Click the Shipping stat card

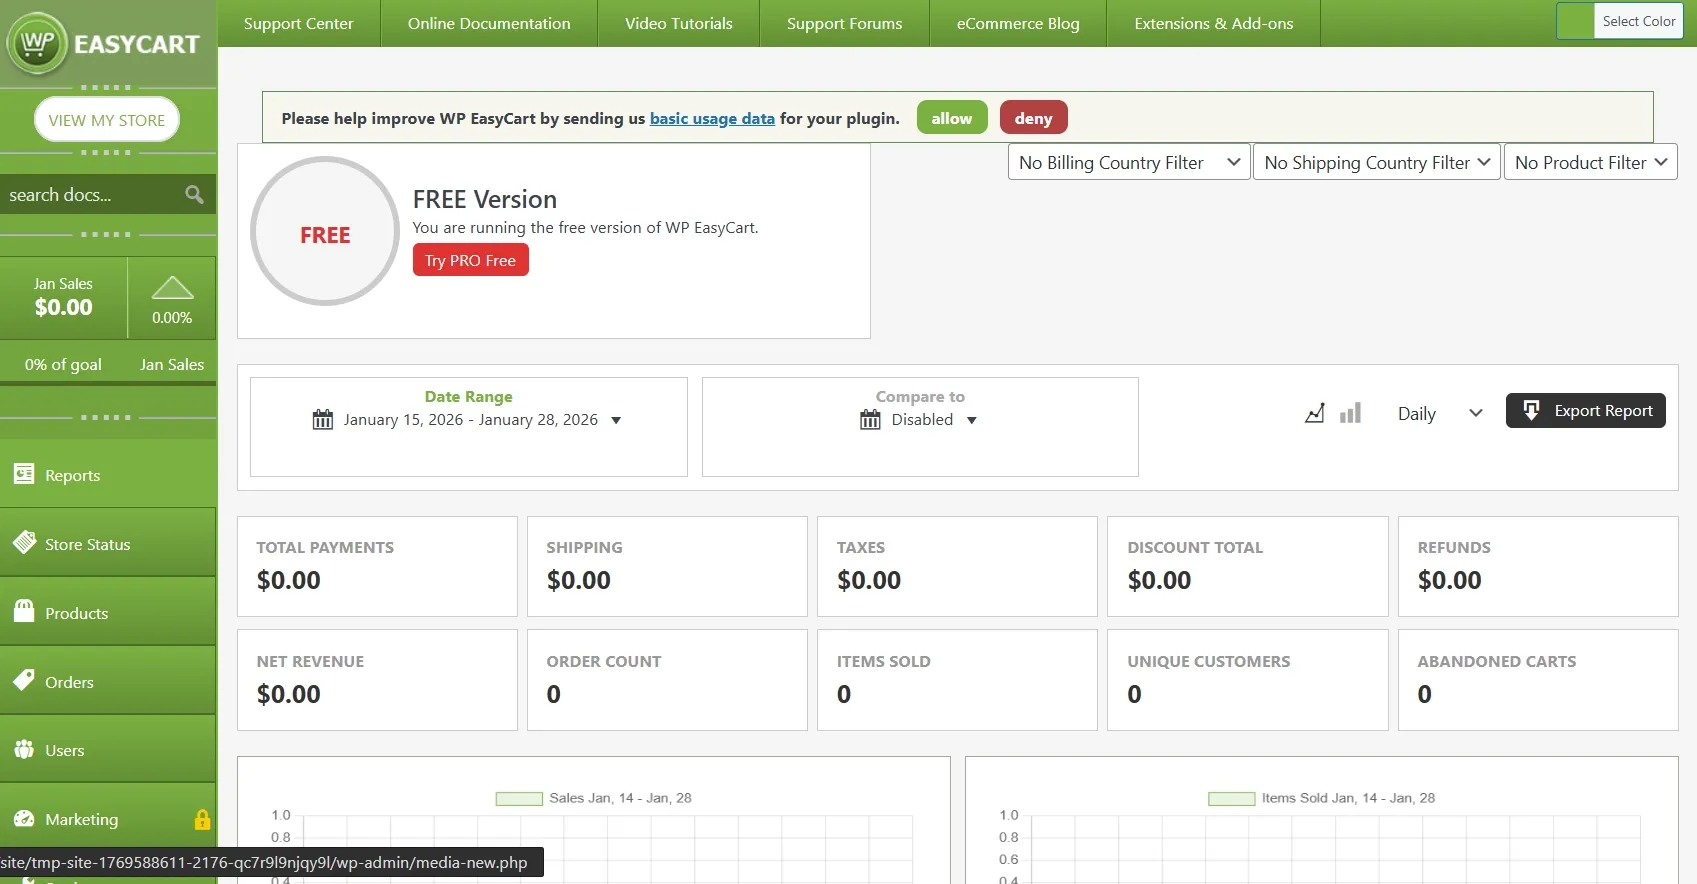pos(667,566)
